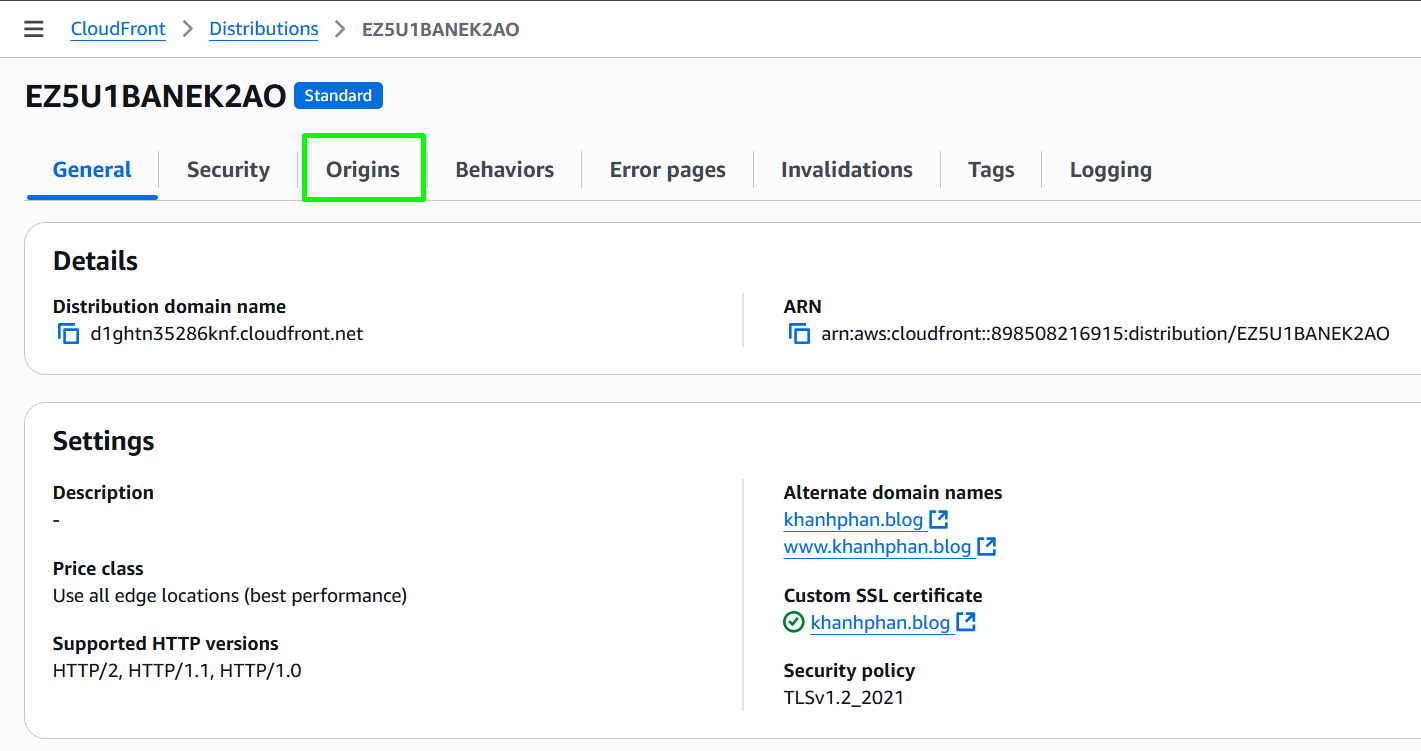Click external link icon beside khanhphan.blog alternate domain
This screenshot has width=1421, height=751.
pos(938,520)
